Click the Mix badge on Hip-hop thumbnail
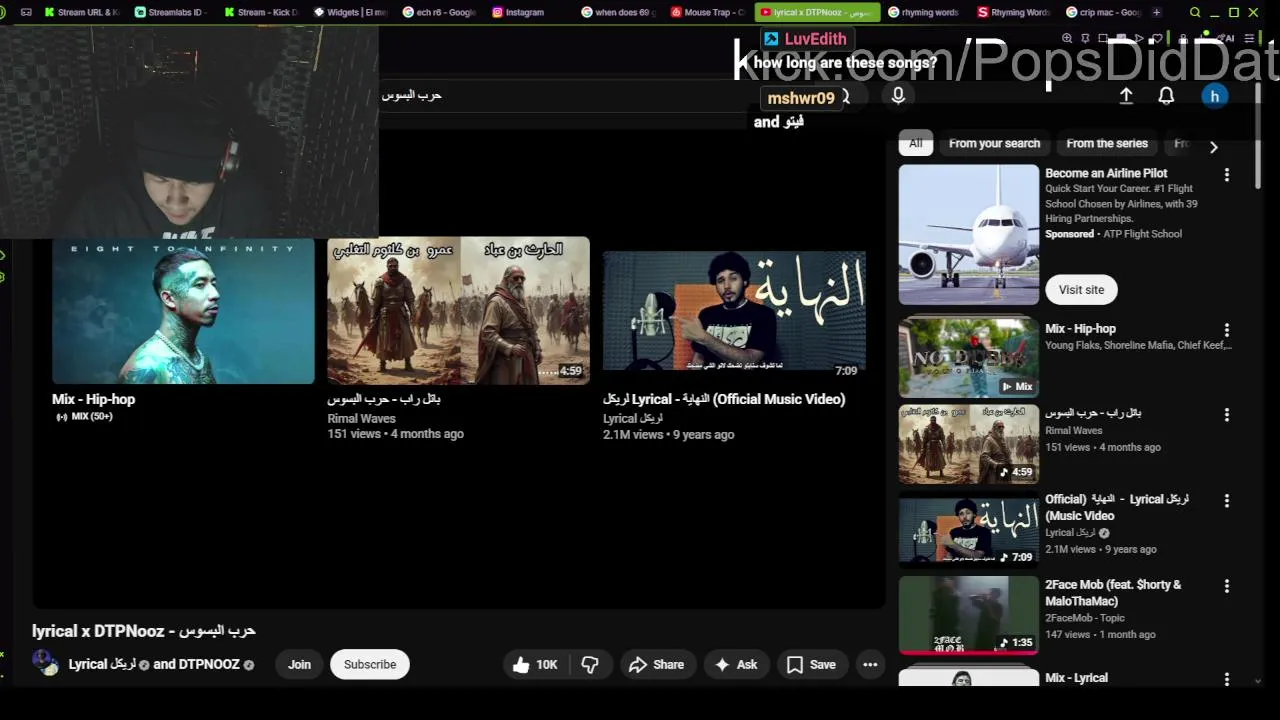The image size is (1280, 720). [x=1017, y=386]
